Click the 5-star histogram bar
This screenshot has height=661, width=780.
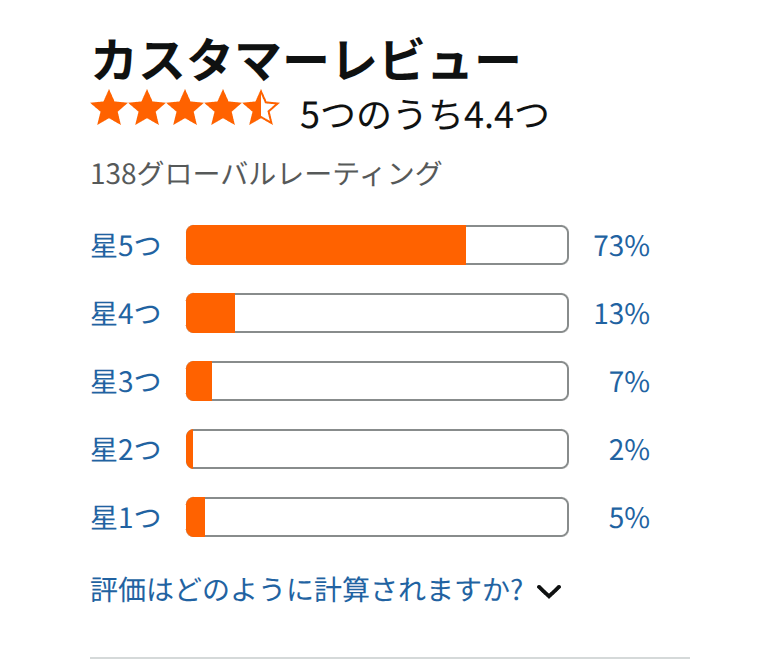pyautogui.click(x=377, y=245)
